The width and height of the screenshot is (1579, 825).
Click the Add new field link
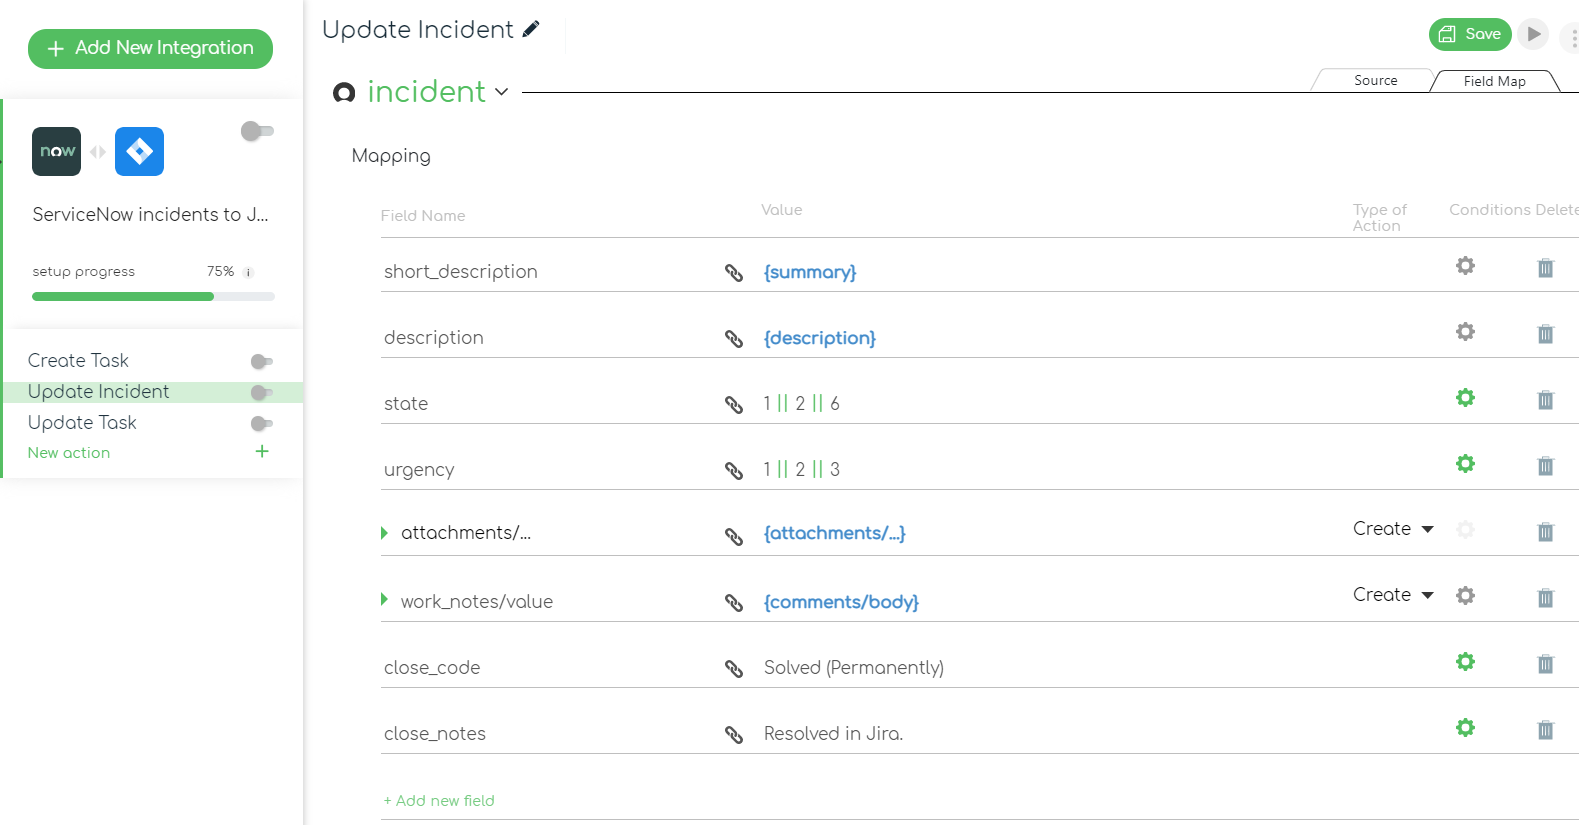click(x=439, y=801)
